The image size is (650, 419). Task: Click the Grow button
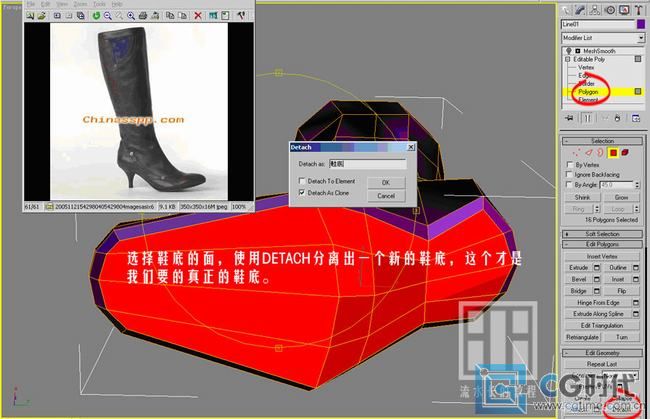pos(621,197)
